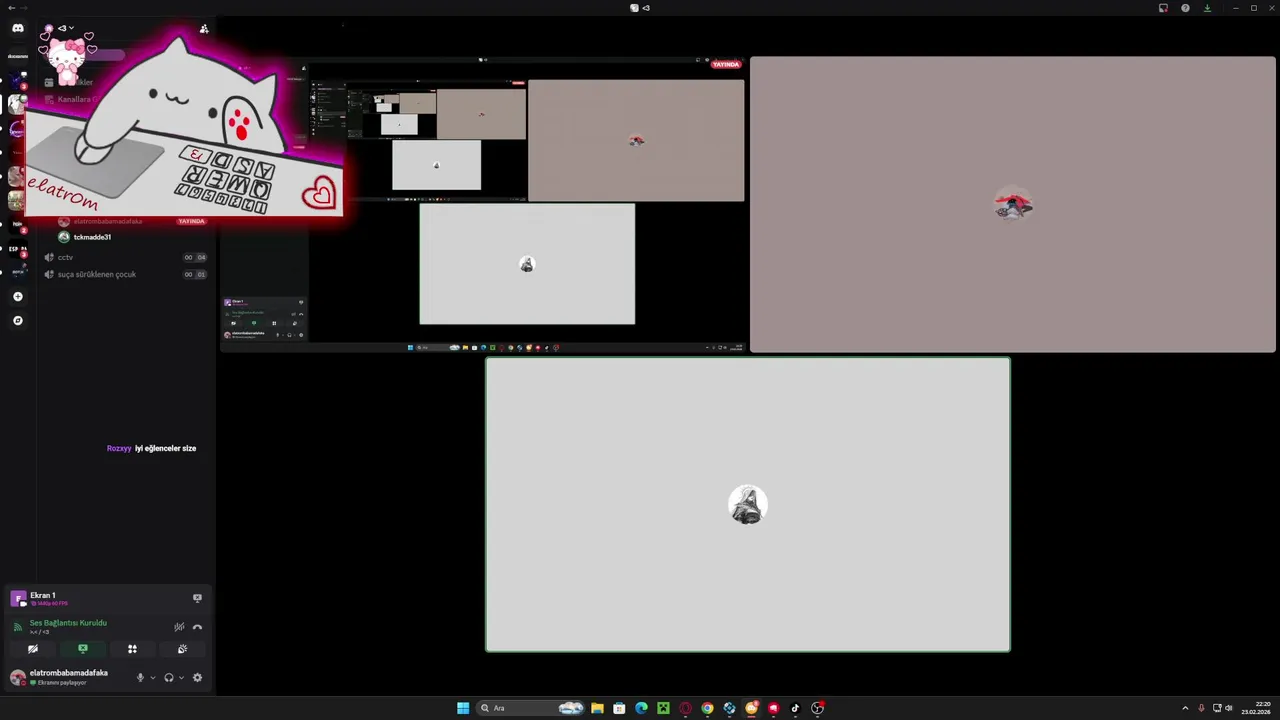
Task: Open User Settings gear
Action: click(197, 677)
